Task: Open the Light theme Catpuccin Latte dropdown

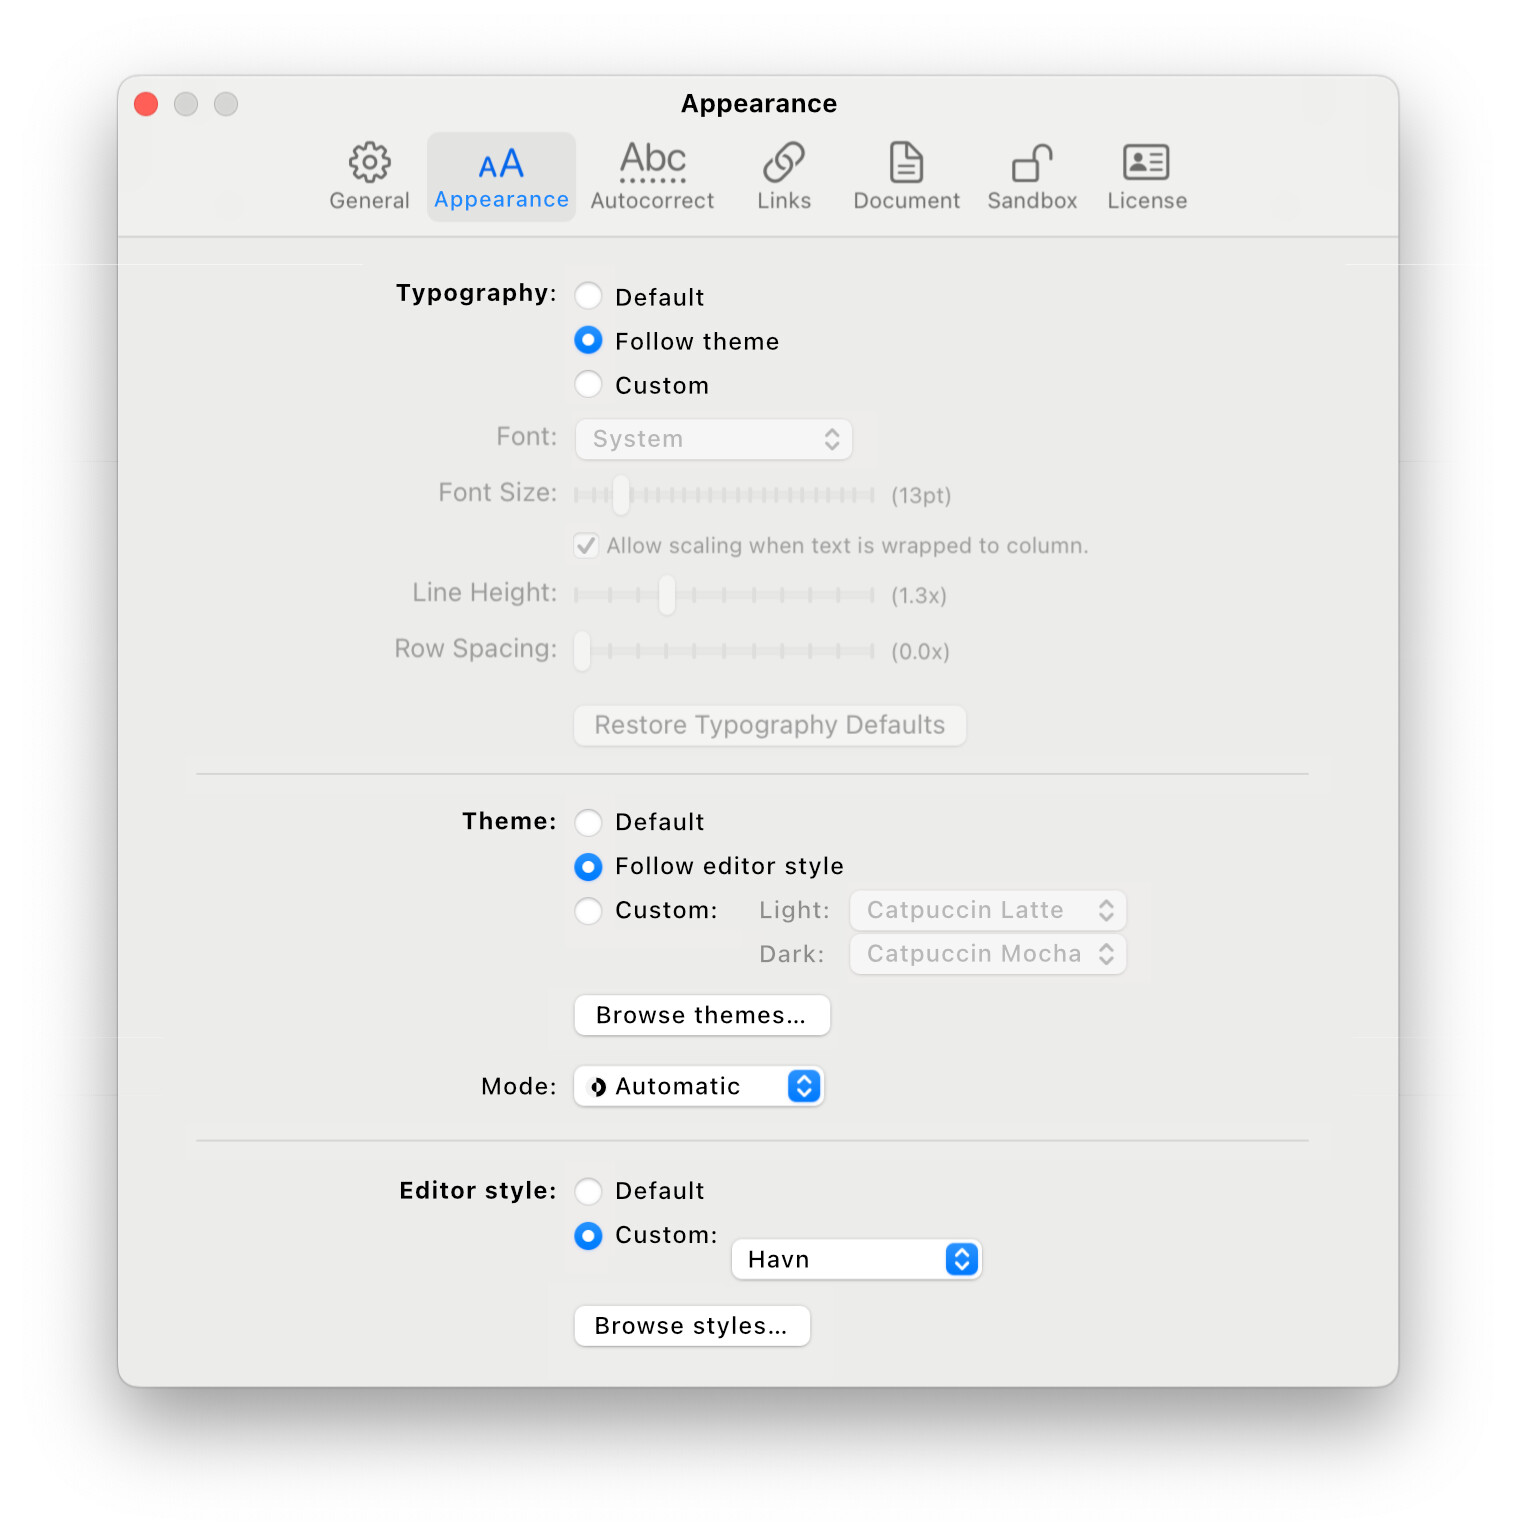Action: [x=988, y=910]
